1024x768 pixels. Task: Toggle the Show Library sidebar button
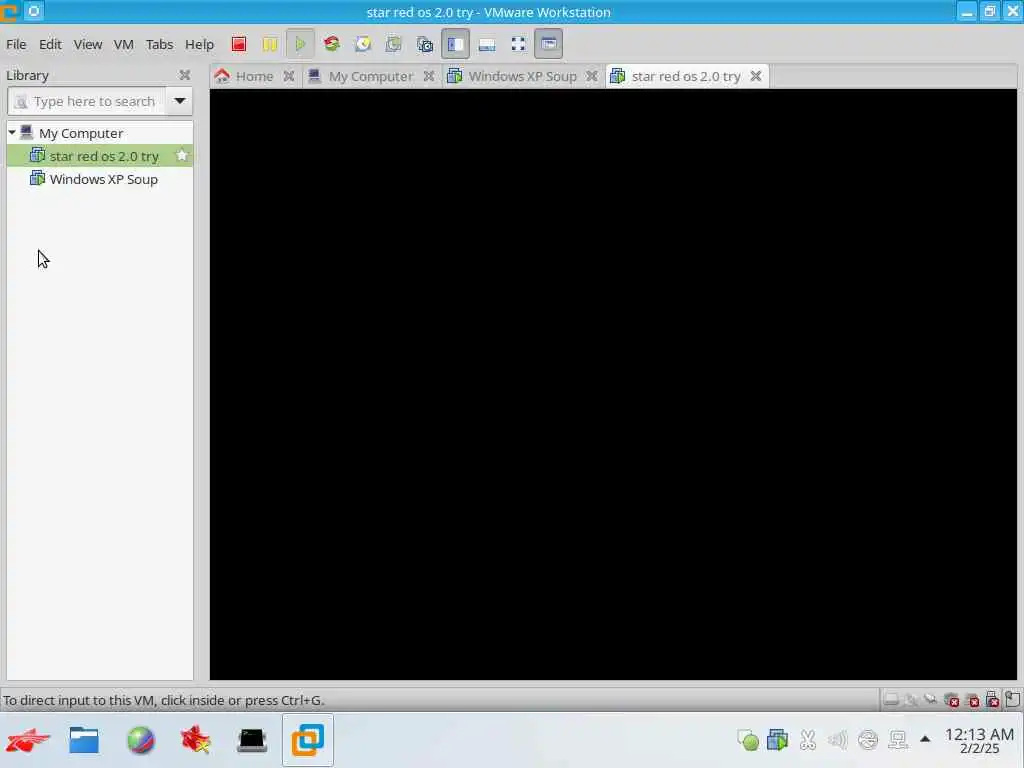click(x=455, y=44)
